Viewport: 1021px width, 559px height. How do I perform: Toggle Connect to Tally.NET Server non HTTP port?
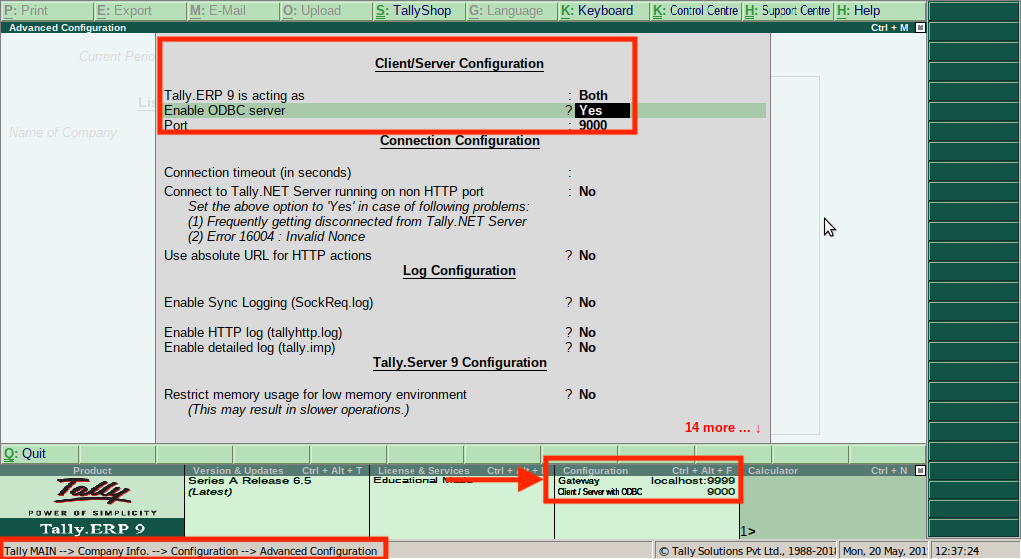click(587, 192)
